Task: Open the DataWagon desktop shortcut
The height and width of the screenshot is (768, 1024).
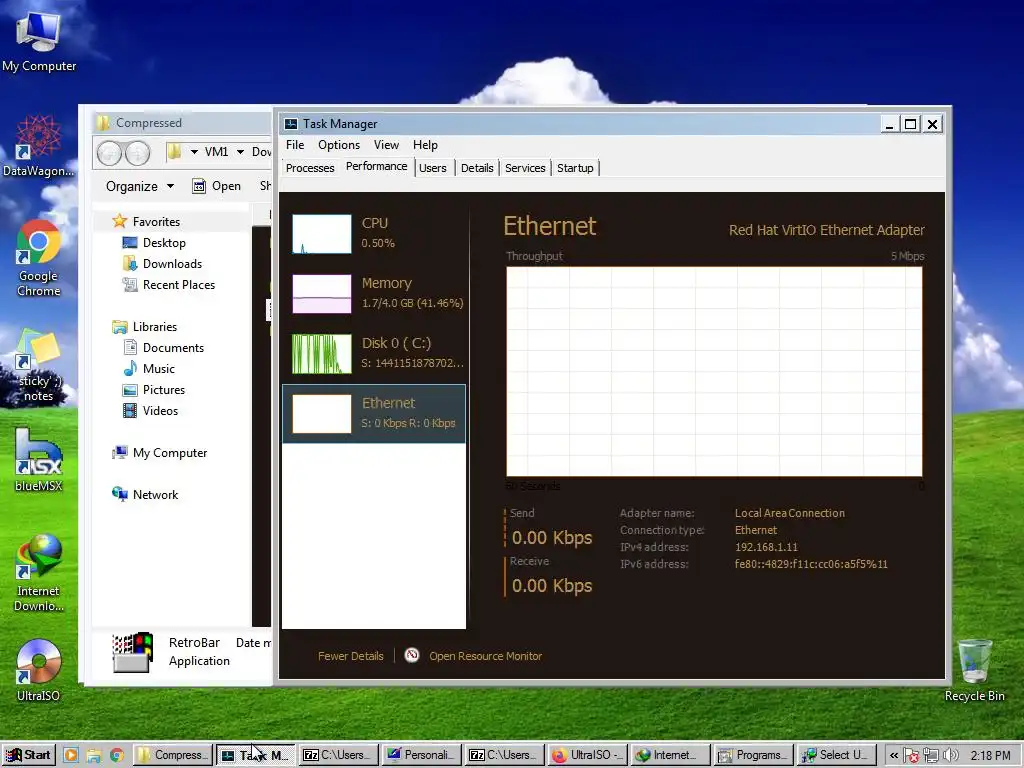Action: pos(39,146)
